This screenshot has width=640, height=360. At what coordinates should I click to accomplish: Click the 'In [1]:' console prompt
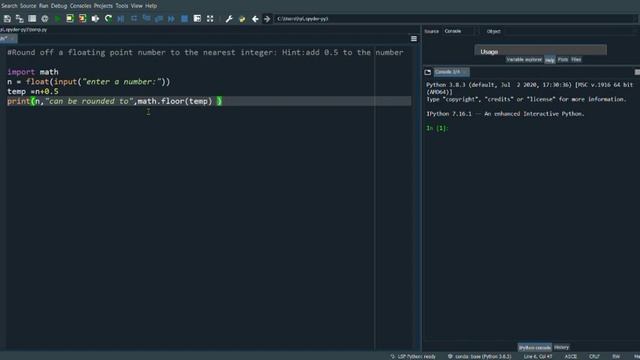coord(437,128)
